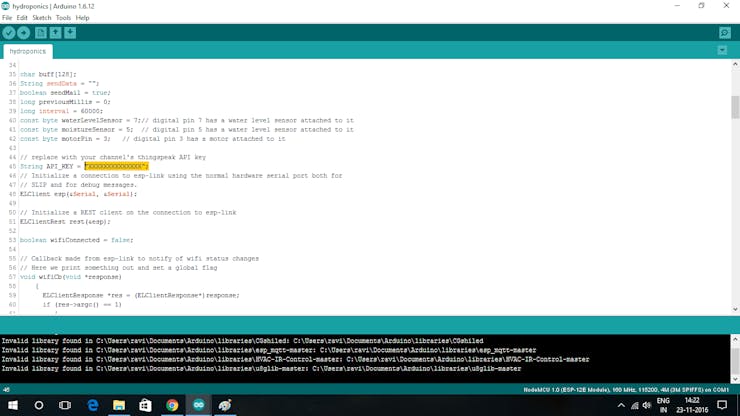Click the Verify sketch checkmark button
Screen dimensions: 740x416
[x=9, y=33]
